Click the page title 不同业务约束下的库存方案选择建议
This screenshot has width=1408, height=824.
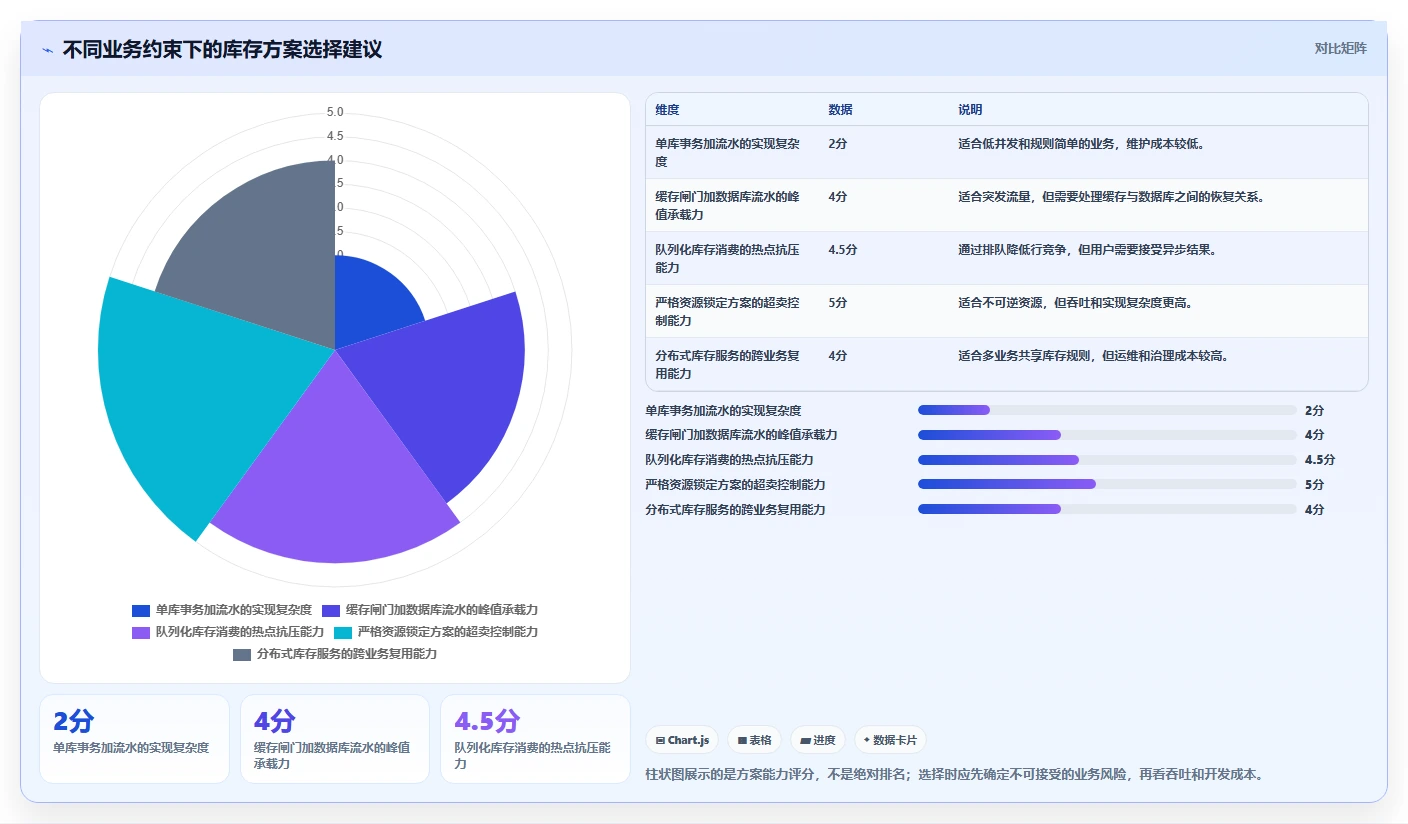(x=222, y=50)
